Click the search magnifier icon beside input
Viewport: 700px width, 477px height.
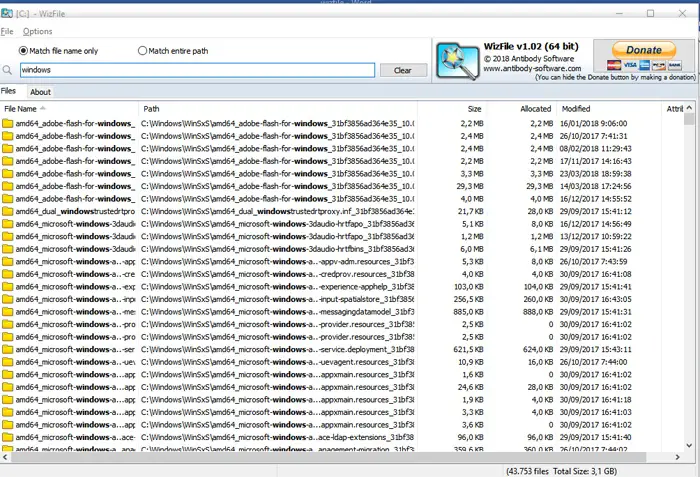tap(7, 70)
